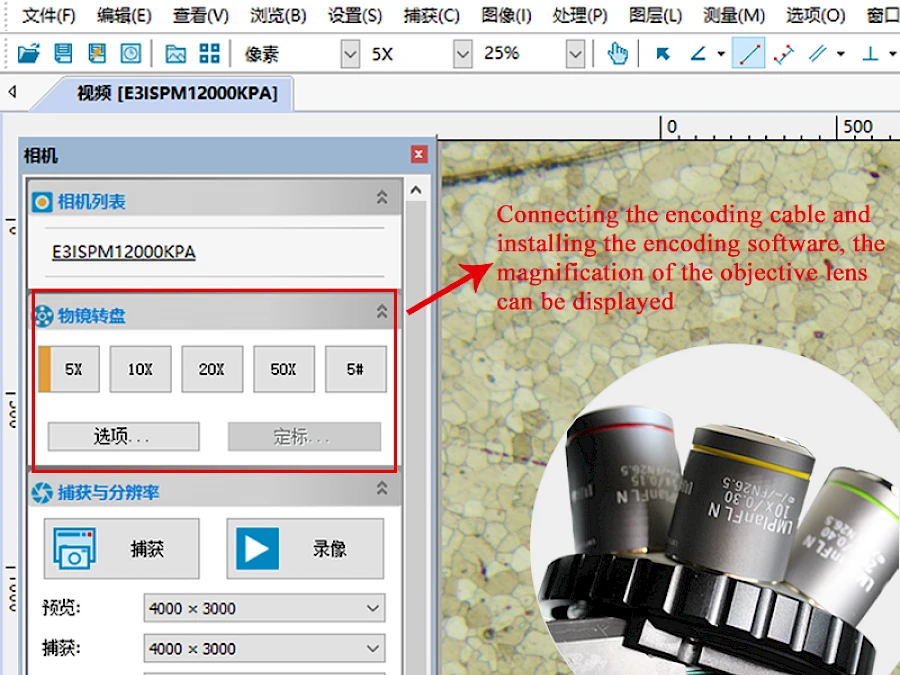Select the hand pan tool
Screen dimensions: 900x675
[618, 53]
